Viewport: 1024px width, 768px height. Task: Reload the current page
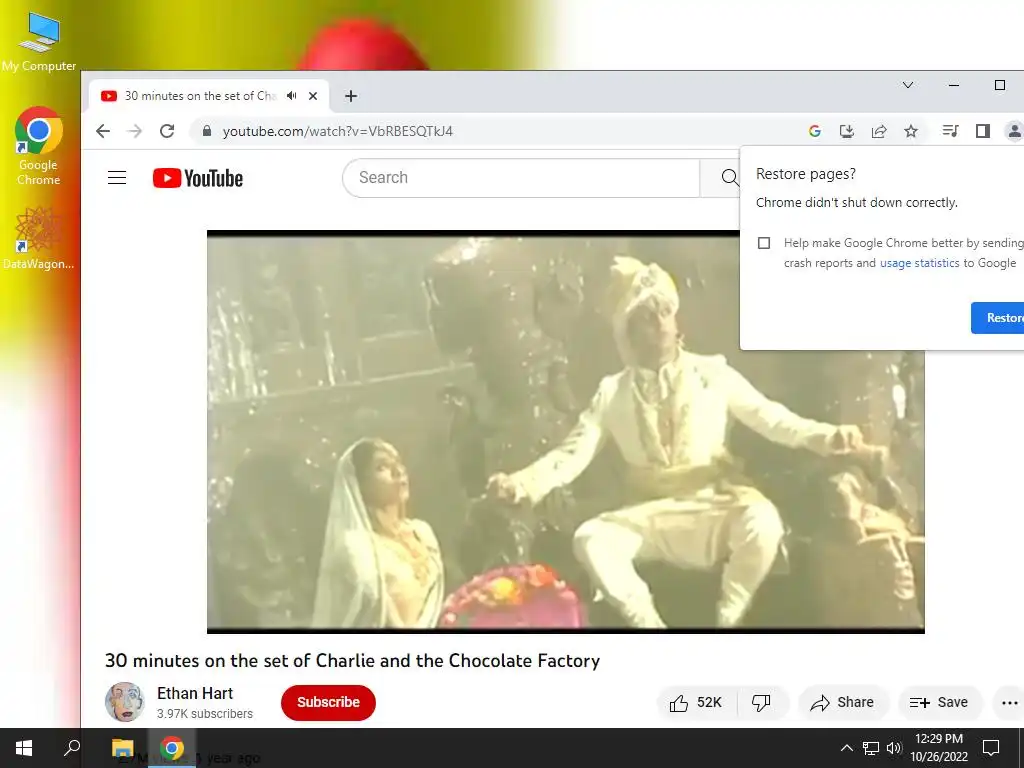pyautogui.click(x=167, y=131)
